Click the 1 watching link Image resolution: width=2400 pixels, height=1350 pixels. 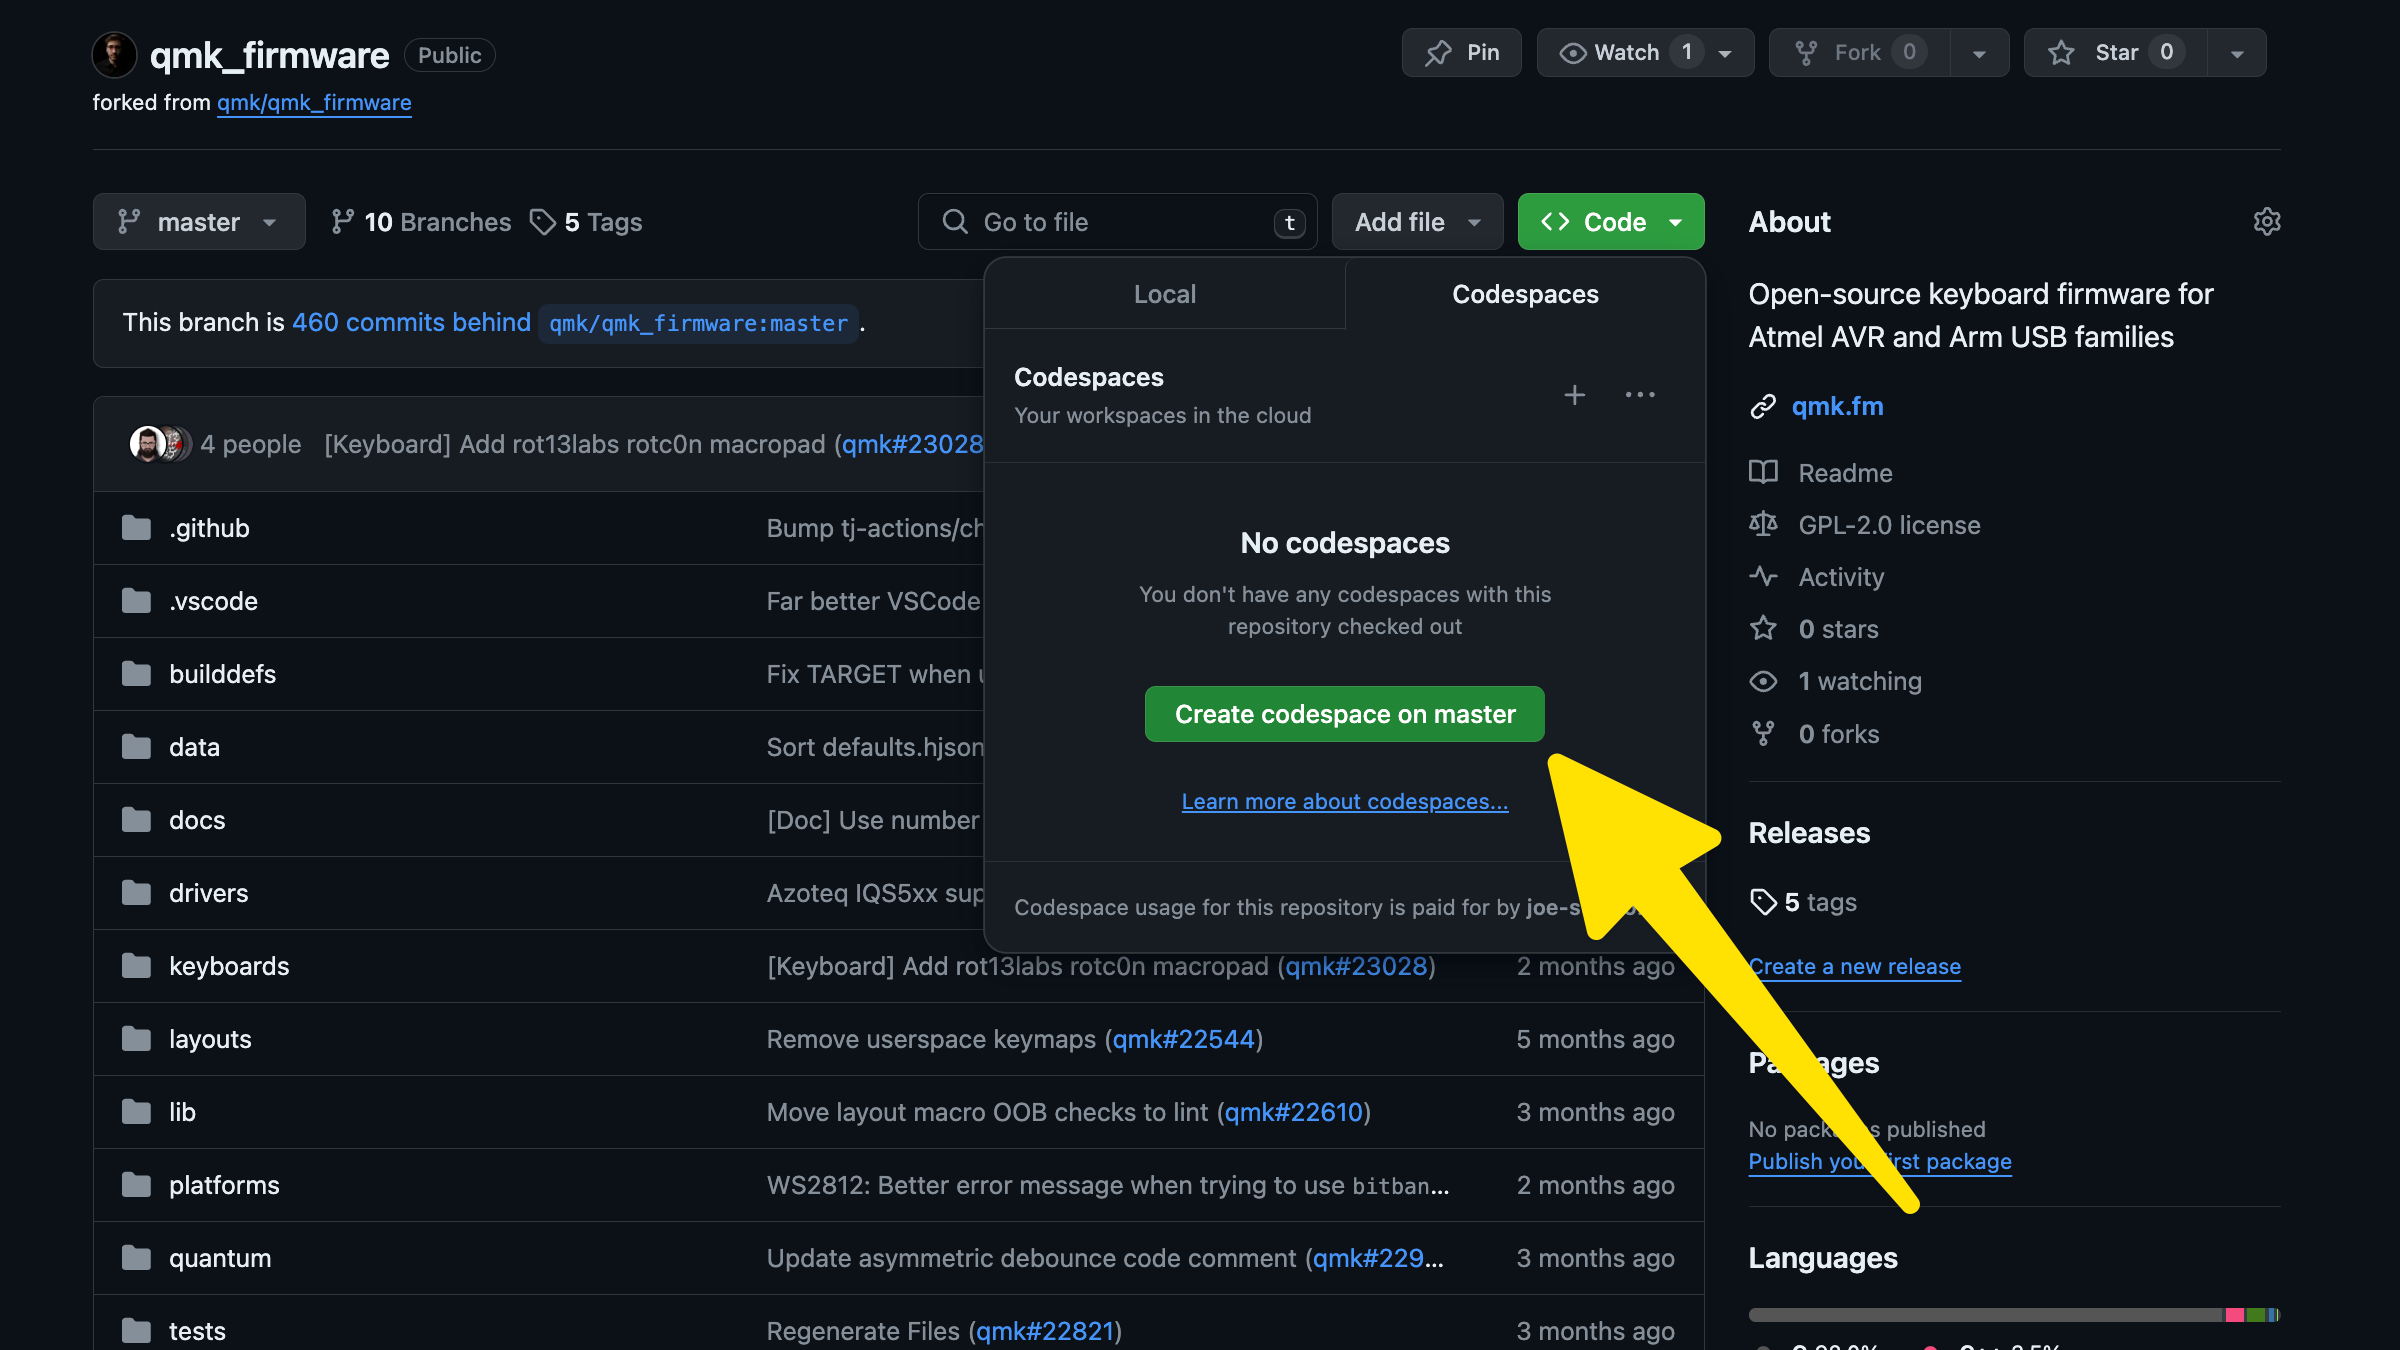coord(1860,681)
